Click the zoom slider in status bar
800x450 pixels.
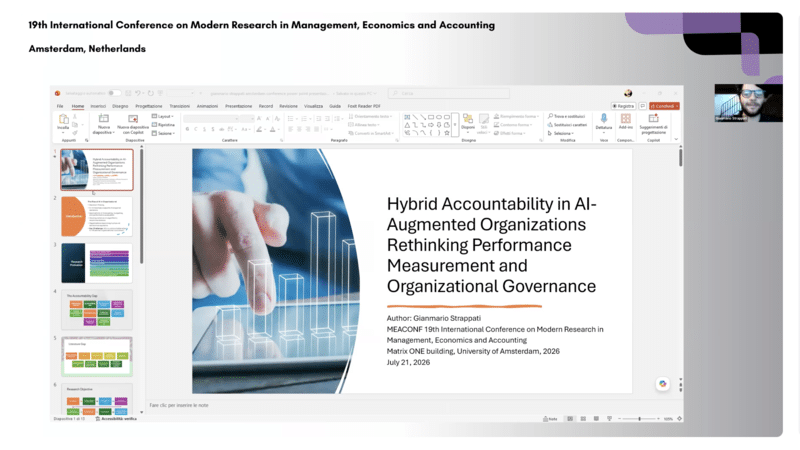(639, 419)
